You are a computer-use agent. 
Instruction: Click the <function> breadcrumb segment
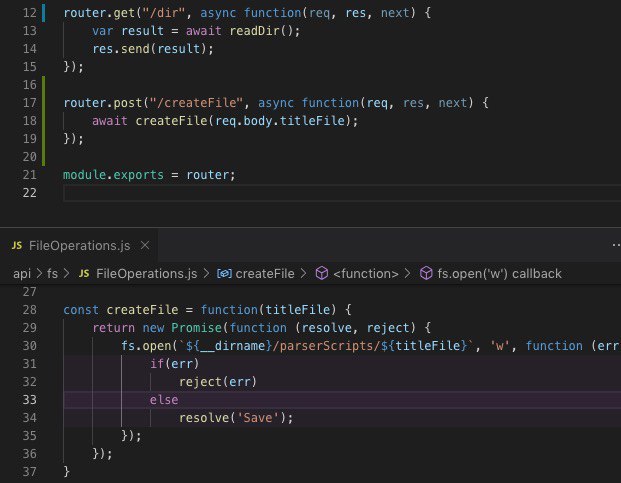pos(366,274)
